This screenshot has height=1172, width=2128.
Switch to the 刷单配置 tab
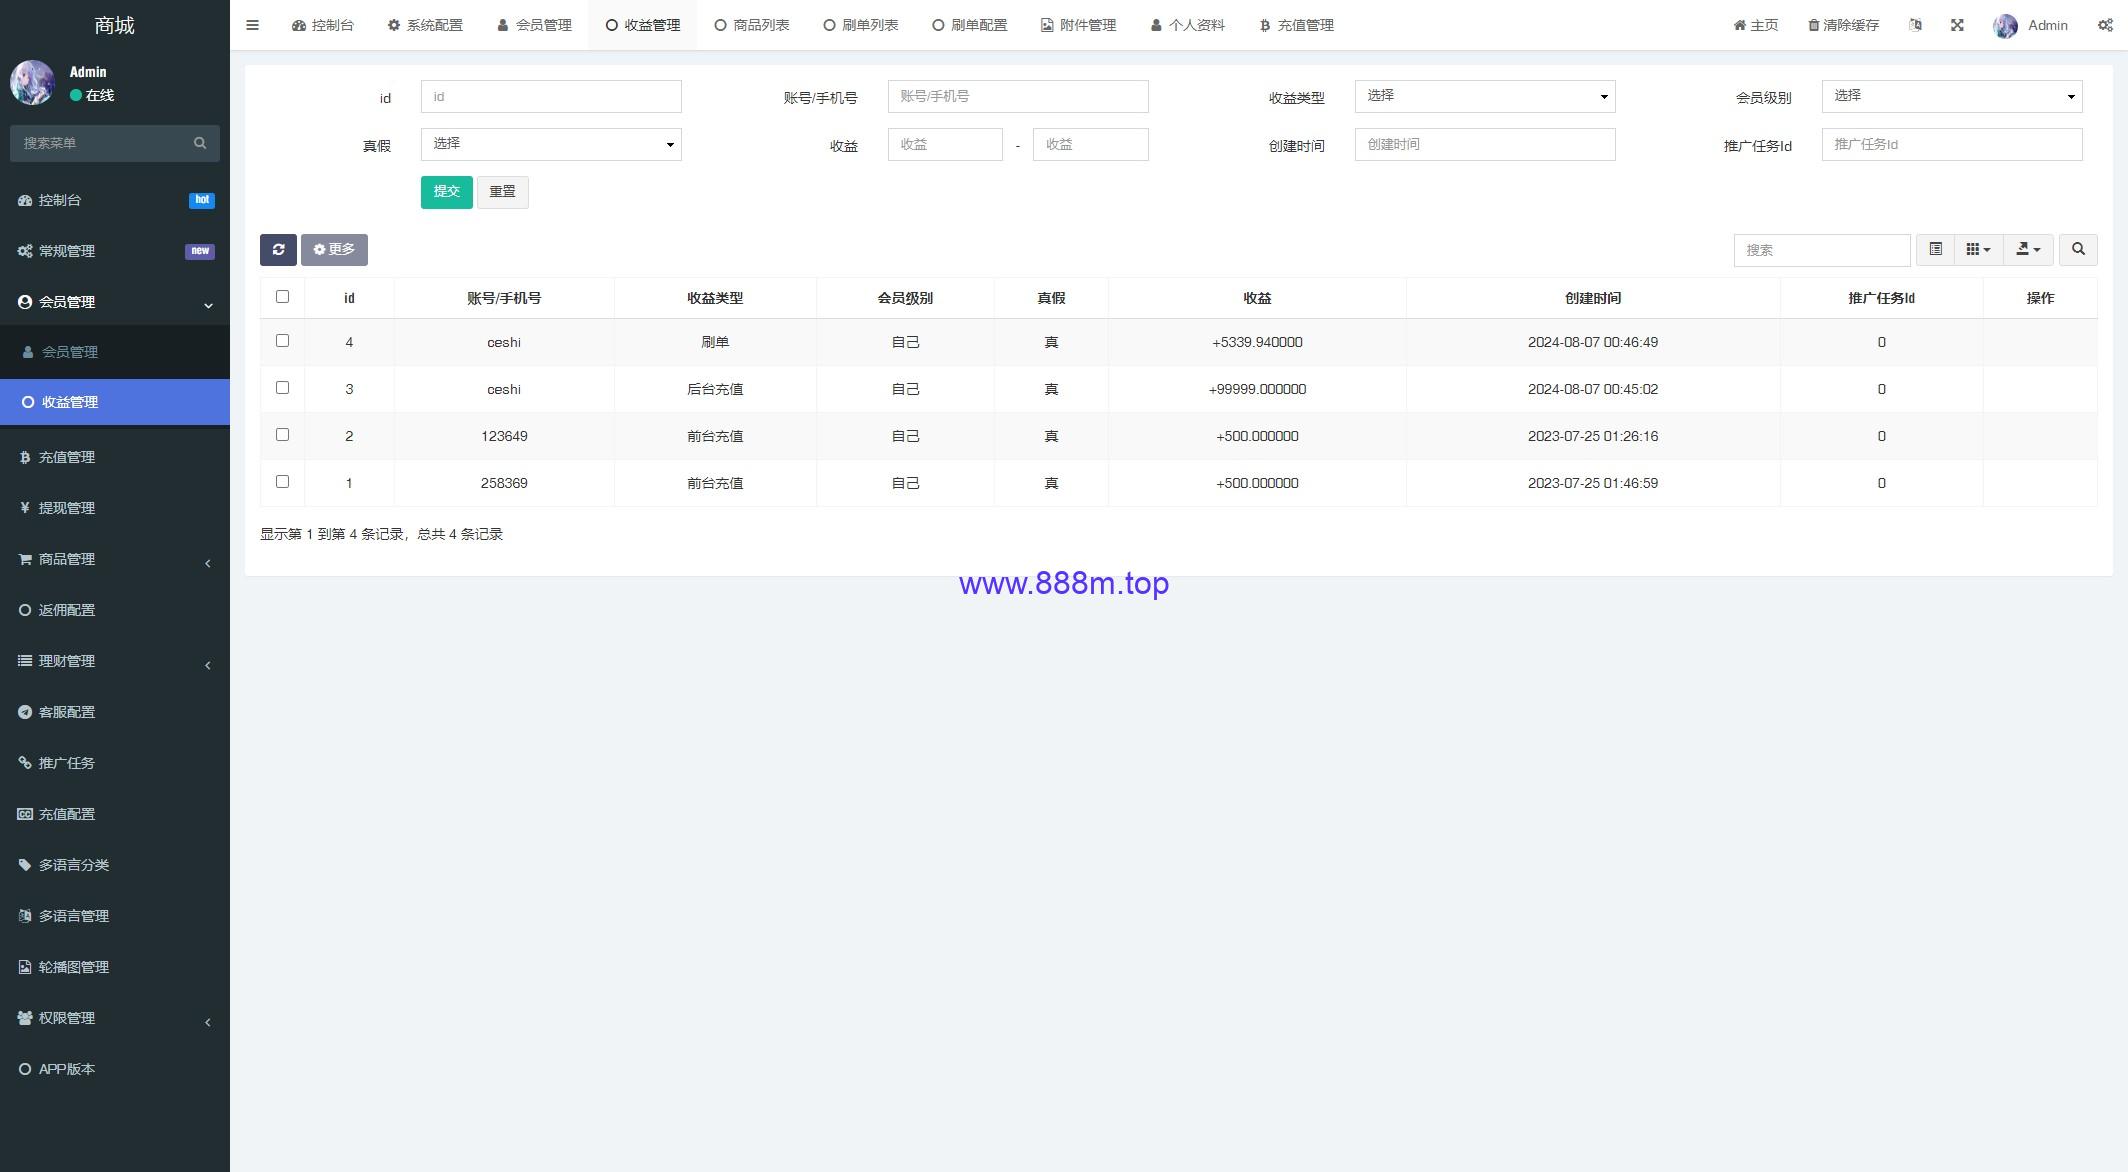pyautogui.click(x=969, y=25)
